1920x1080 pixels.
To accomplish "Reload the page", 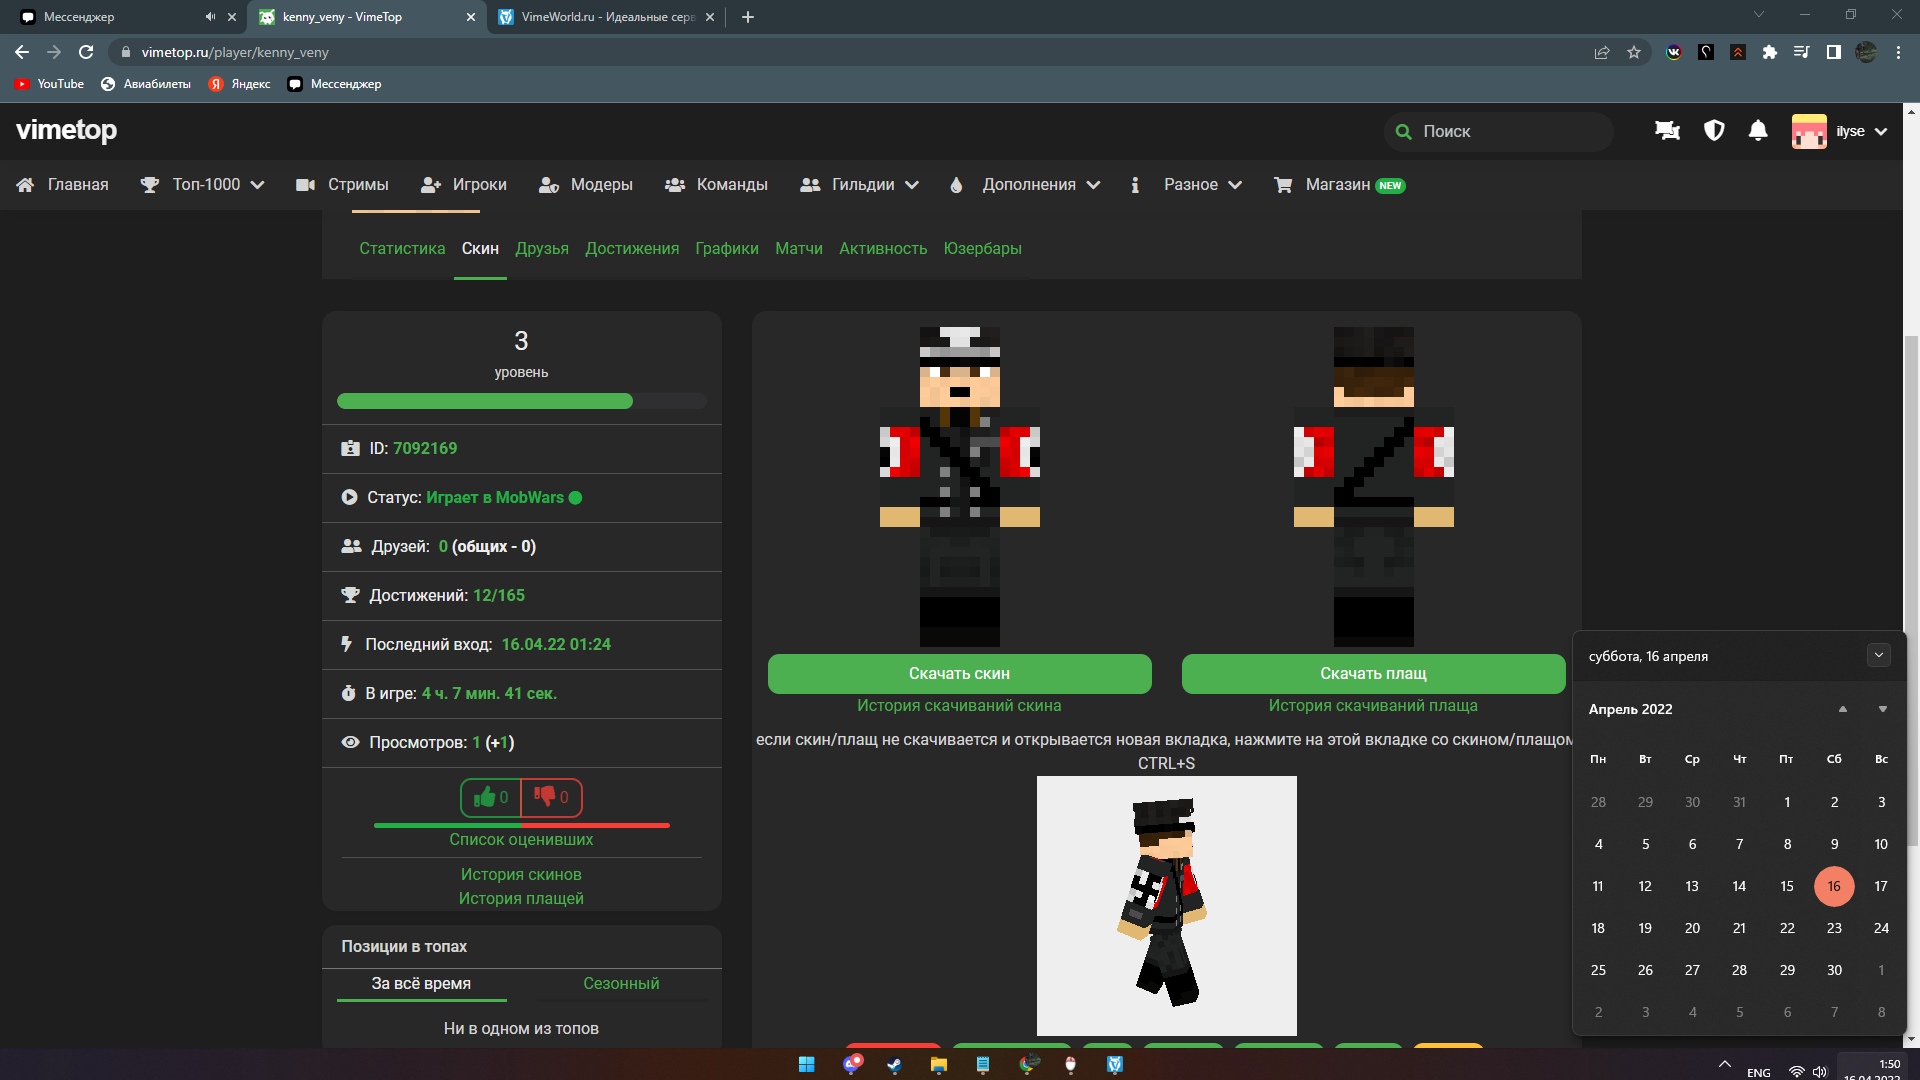I will [x=86, y=52].
